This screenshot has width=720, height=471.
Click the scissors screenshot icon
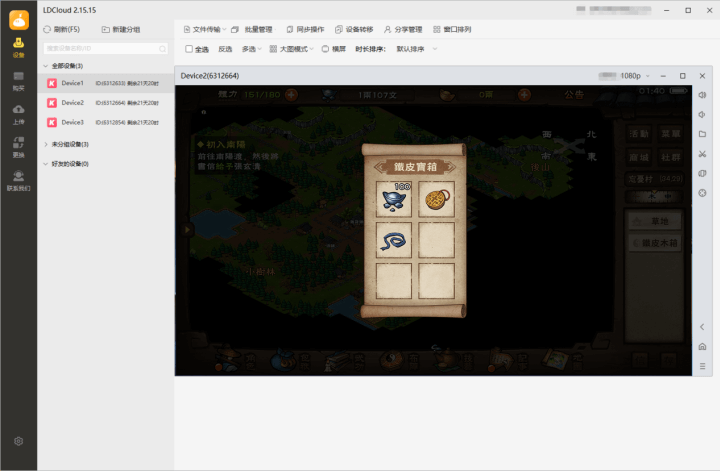(702, 154)
